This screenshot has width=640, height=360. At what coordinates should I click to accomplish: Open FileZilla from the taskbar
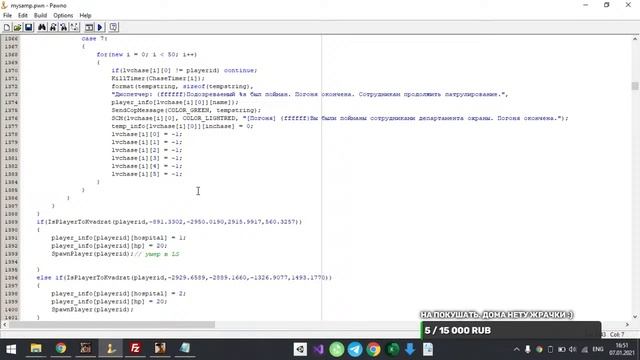click(135, 349)
